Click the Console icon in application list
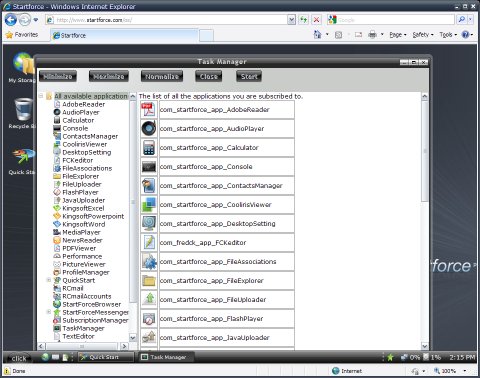This screenshot has height=378, width=480. click(148, 167)
